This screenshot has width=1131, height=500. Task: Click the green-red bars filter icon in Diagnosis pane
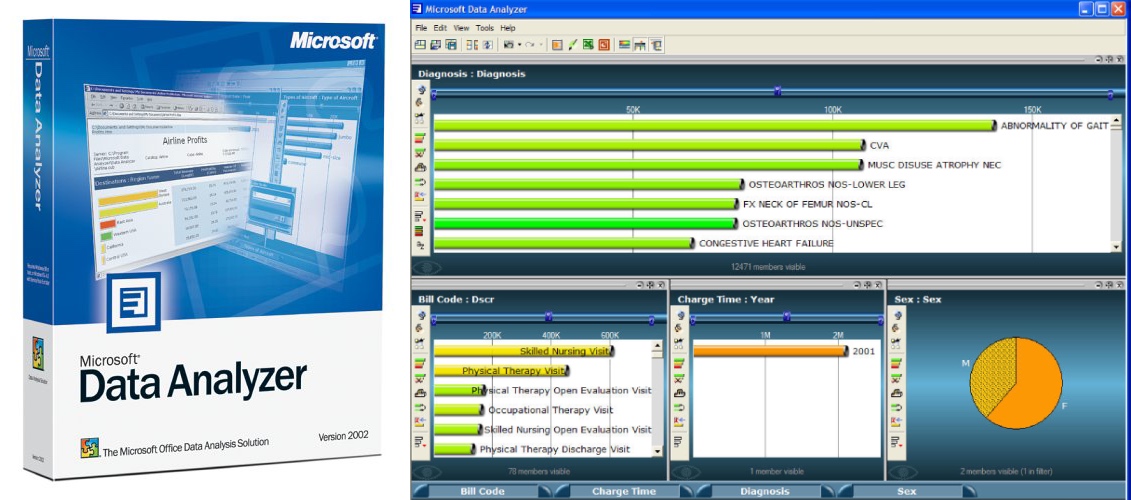(420, 138)
